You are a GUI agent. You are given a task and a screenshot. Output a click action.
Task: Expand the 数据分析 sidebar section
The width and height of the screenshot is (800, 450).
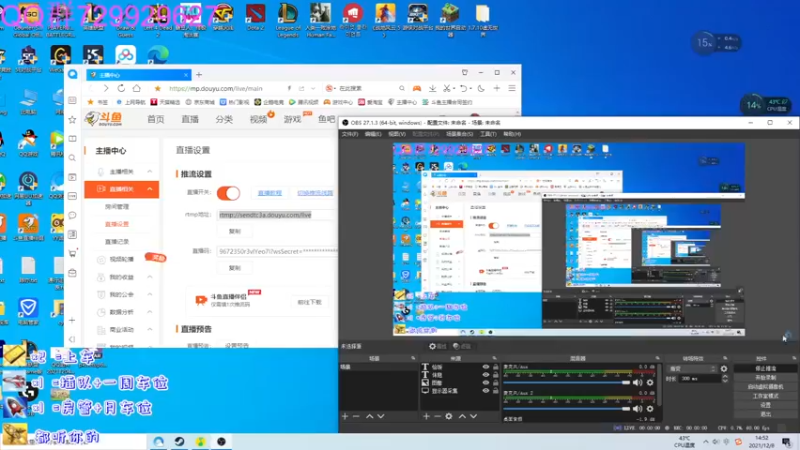[x=149, y=312]
